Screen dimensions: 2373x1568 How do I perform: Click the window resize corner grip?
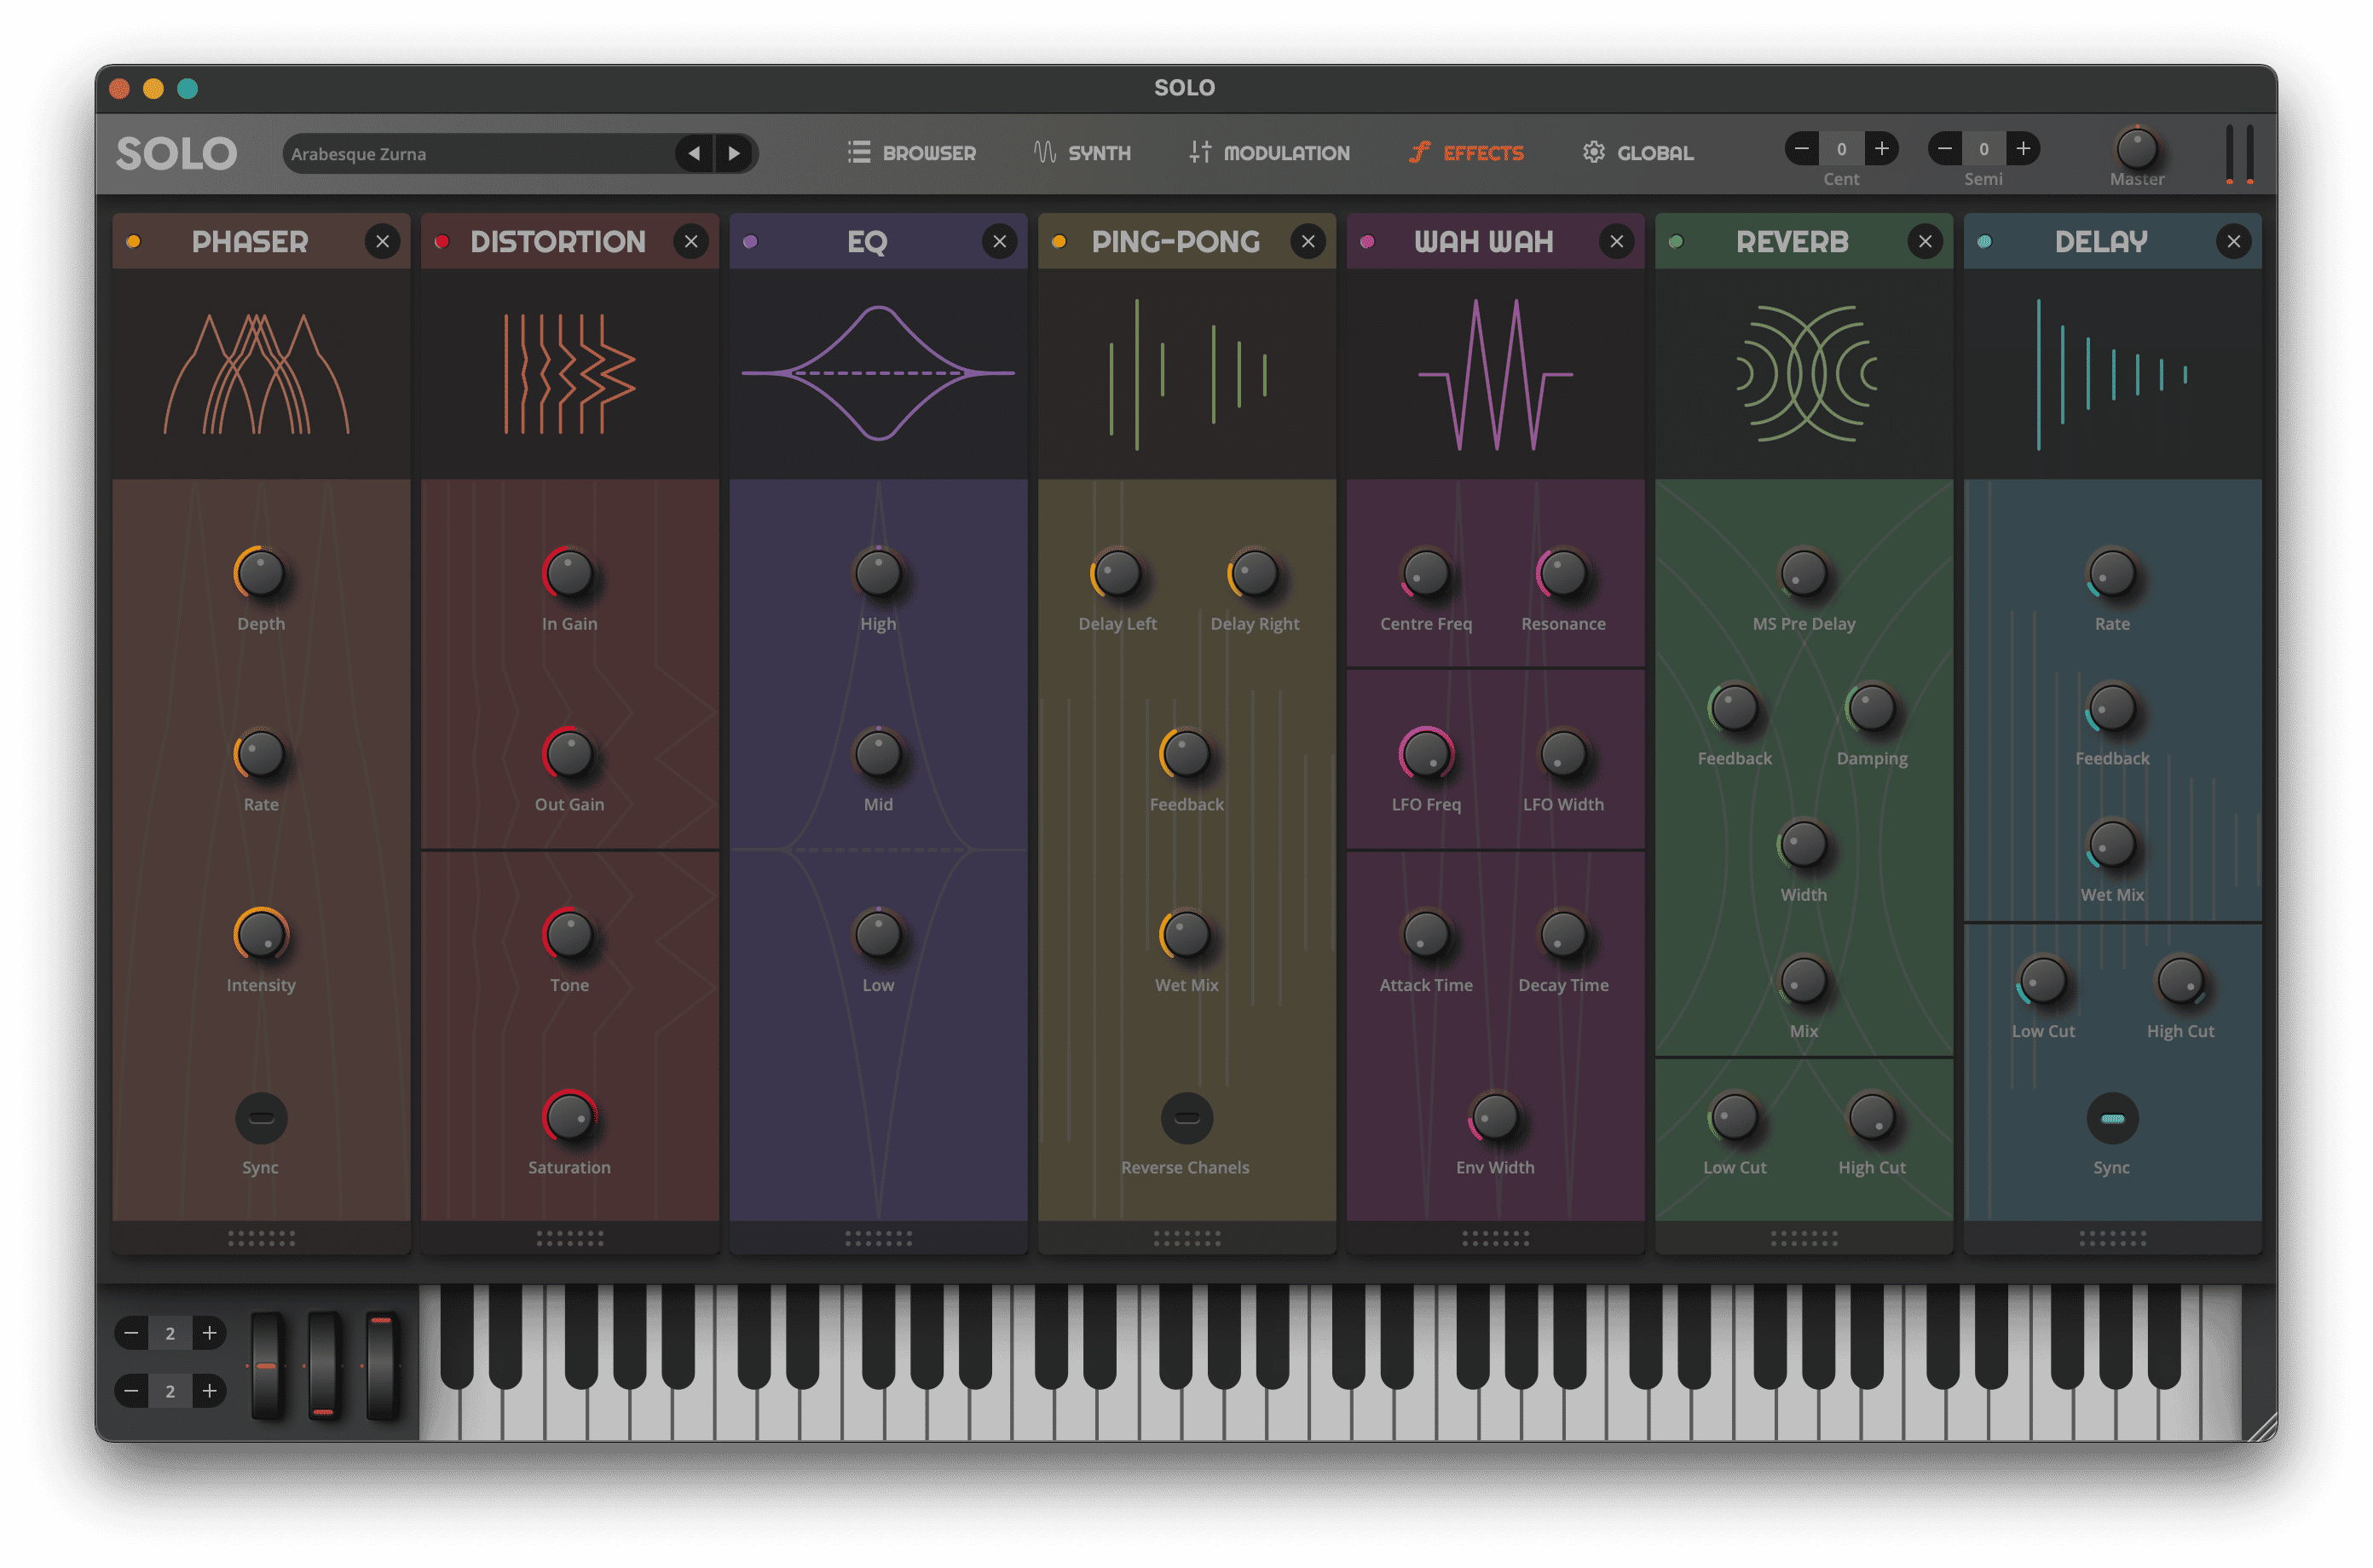point(2261,1426)
